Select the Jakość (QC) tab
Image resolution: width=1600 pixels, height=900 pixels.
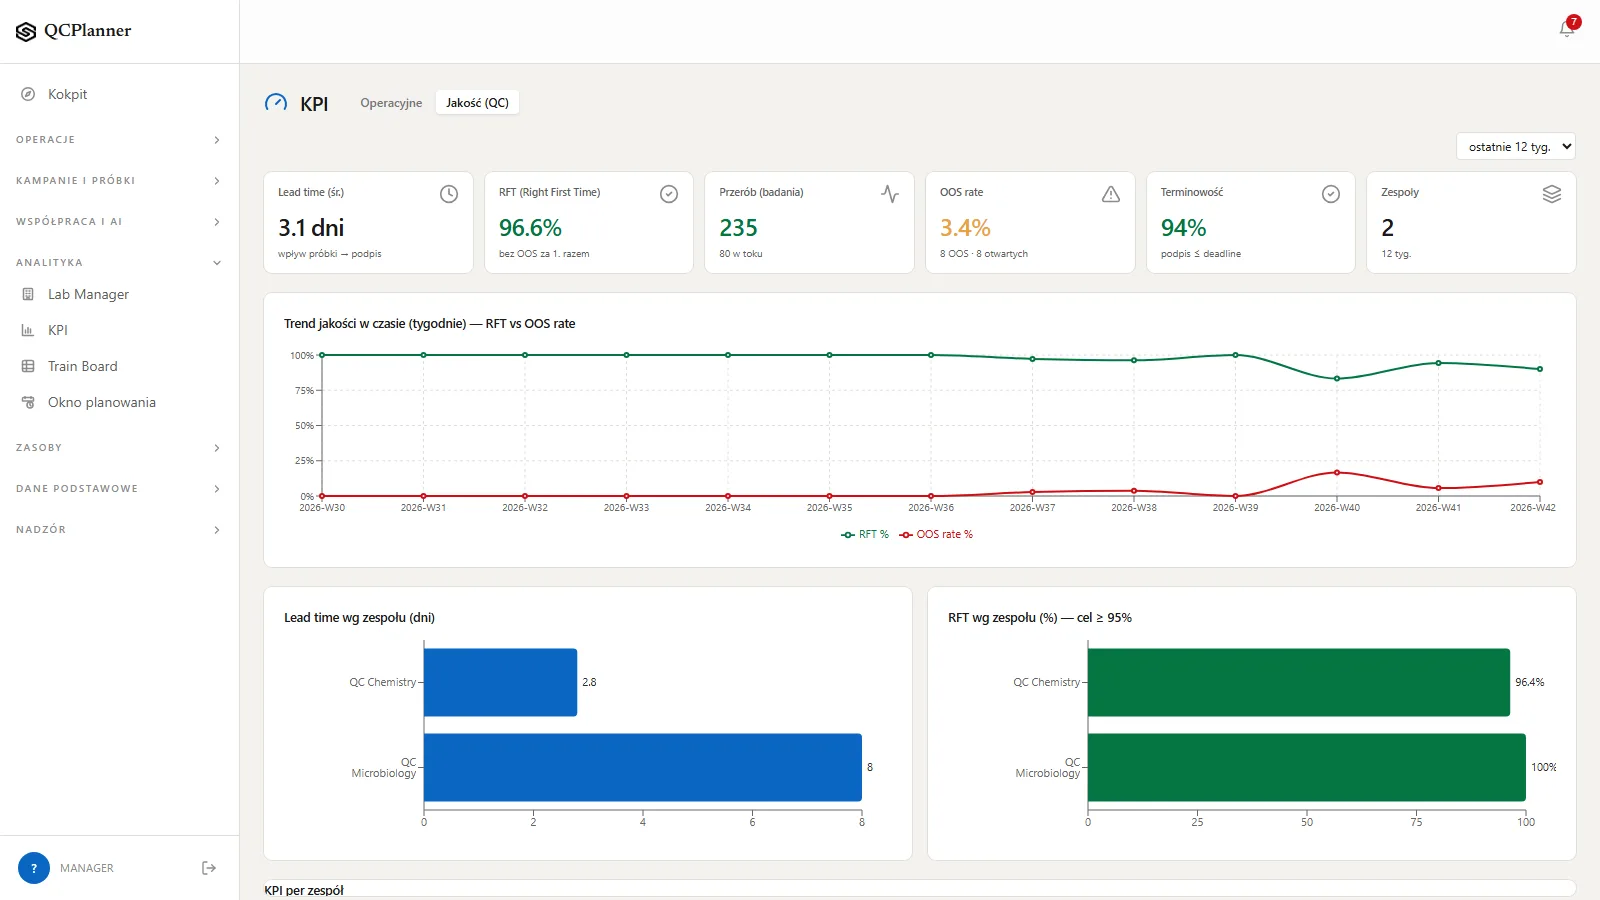coord(477,103)
